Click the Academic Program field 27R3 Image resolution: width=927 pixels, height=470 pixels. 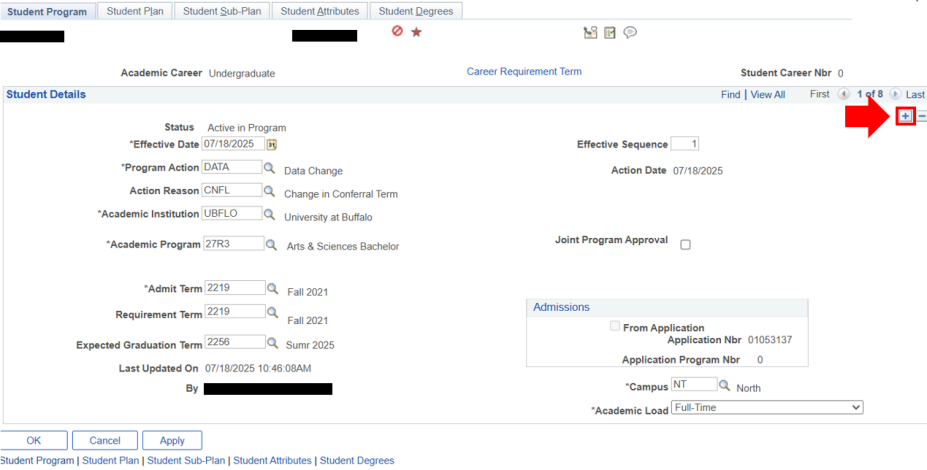coord(234,244)
